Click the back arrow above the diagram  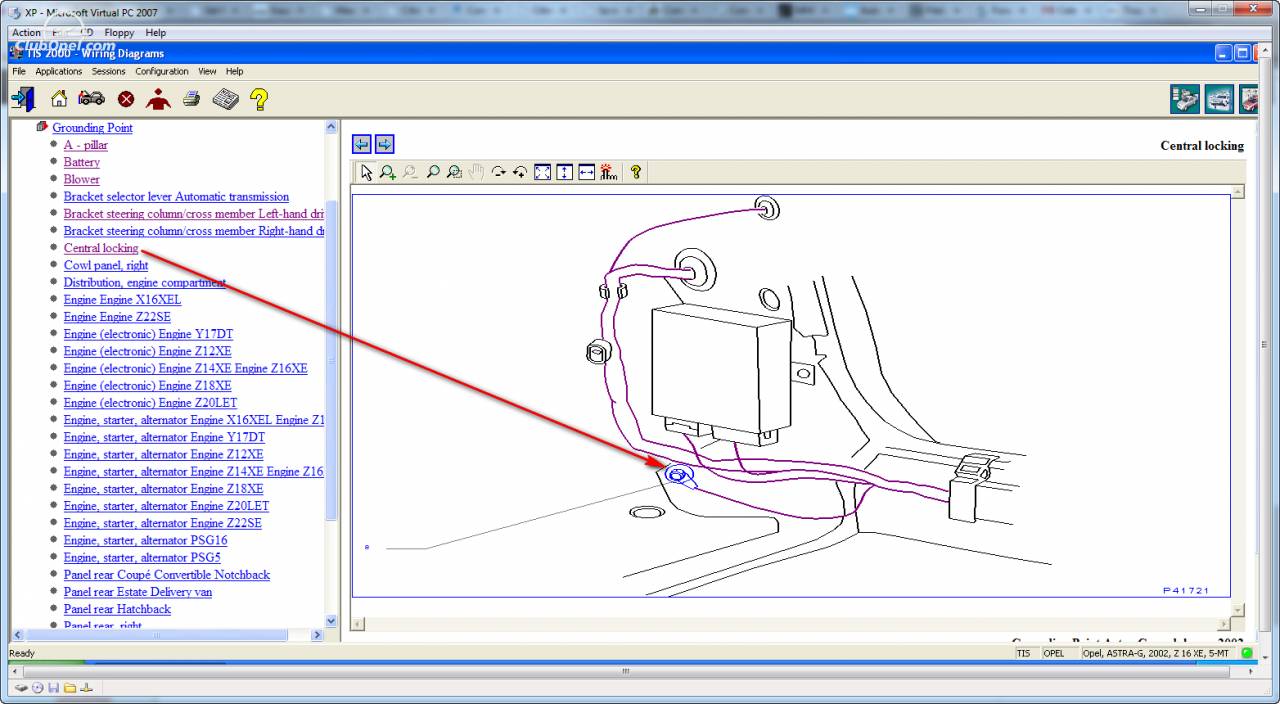pos(363,145)
